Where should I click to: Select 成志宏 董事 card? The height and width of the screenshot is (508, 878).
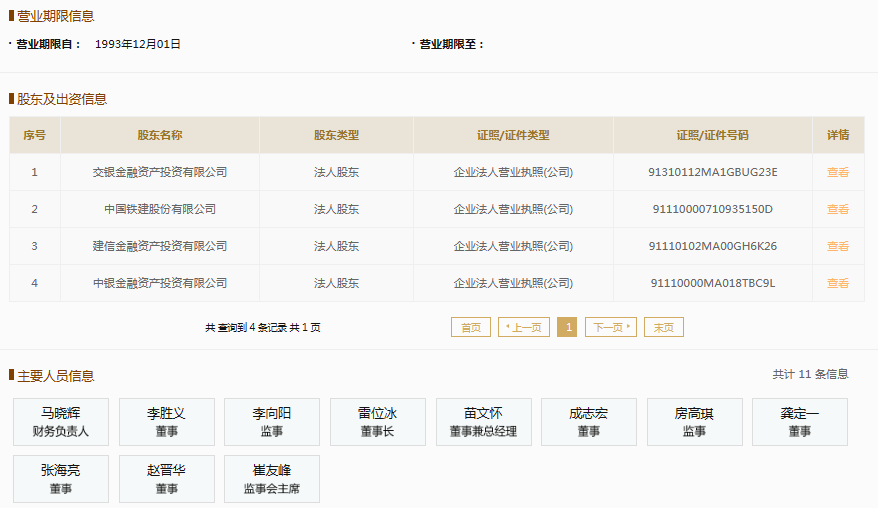pyautogui.click(x=589, y=422)
